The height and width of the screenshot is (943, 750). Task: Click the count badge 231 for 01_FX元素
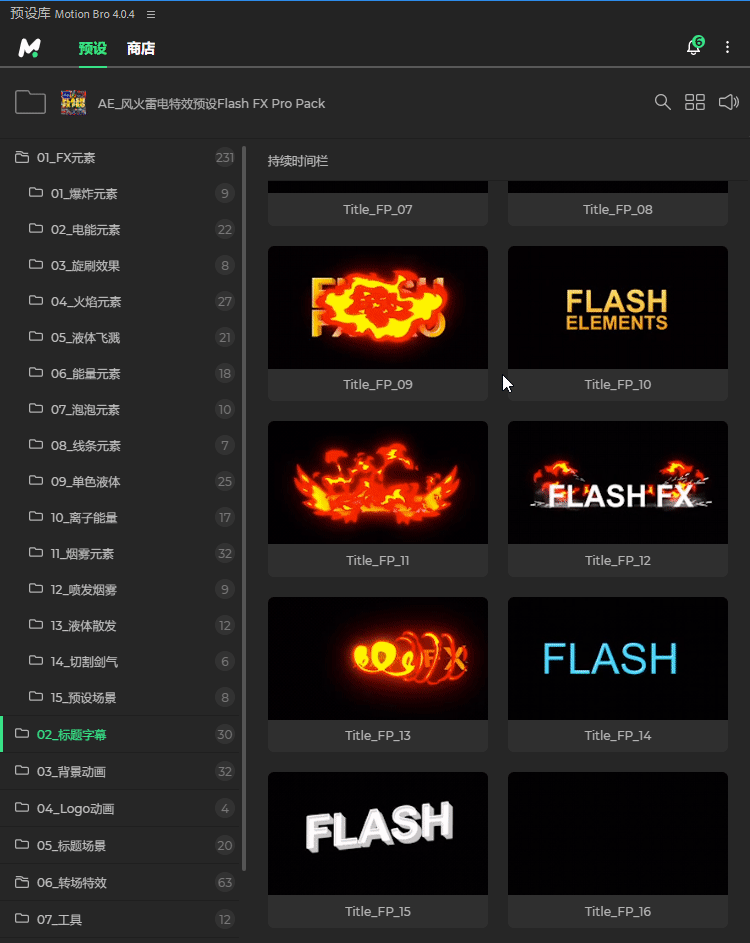coord(224,158)
